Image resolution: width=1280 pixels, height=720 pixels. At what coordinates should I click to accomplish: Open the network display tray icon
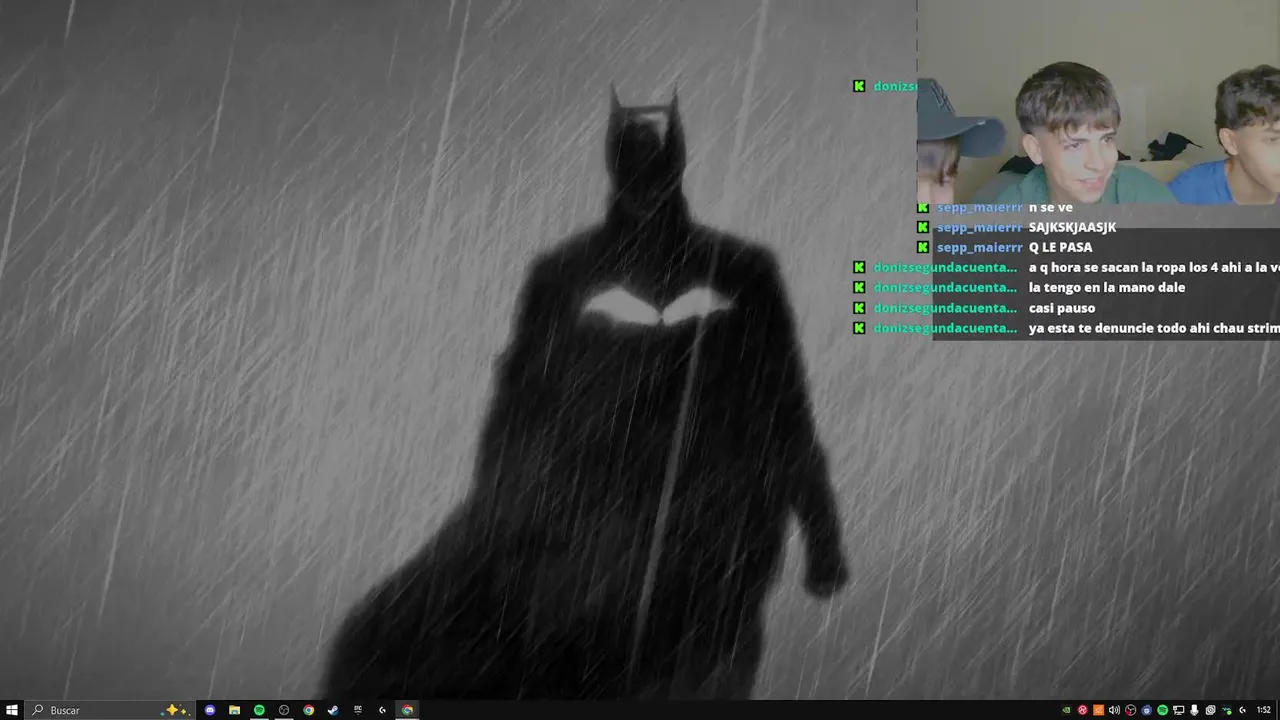[x=1178, y=710]
